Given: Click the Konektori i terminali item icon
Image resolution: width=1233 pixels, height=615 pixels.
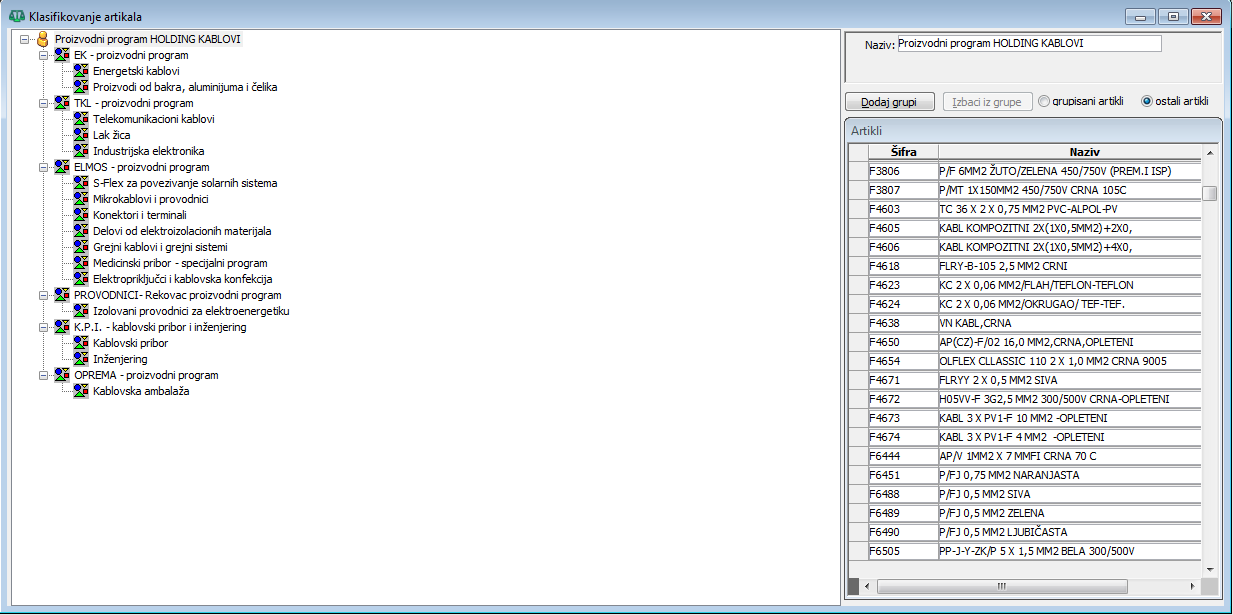Looking at the screenshot, I should pos(81,215).
